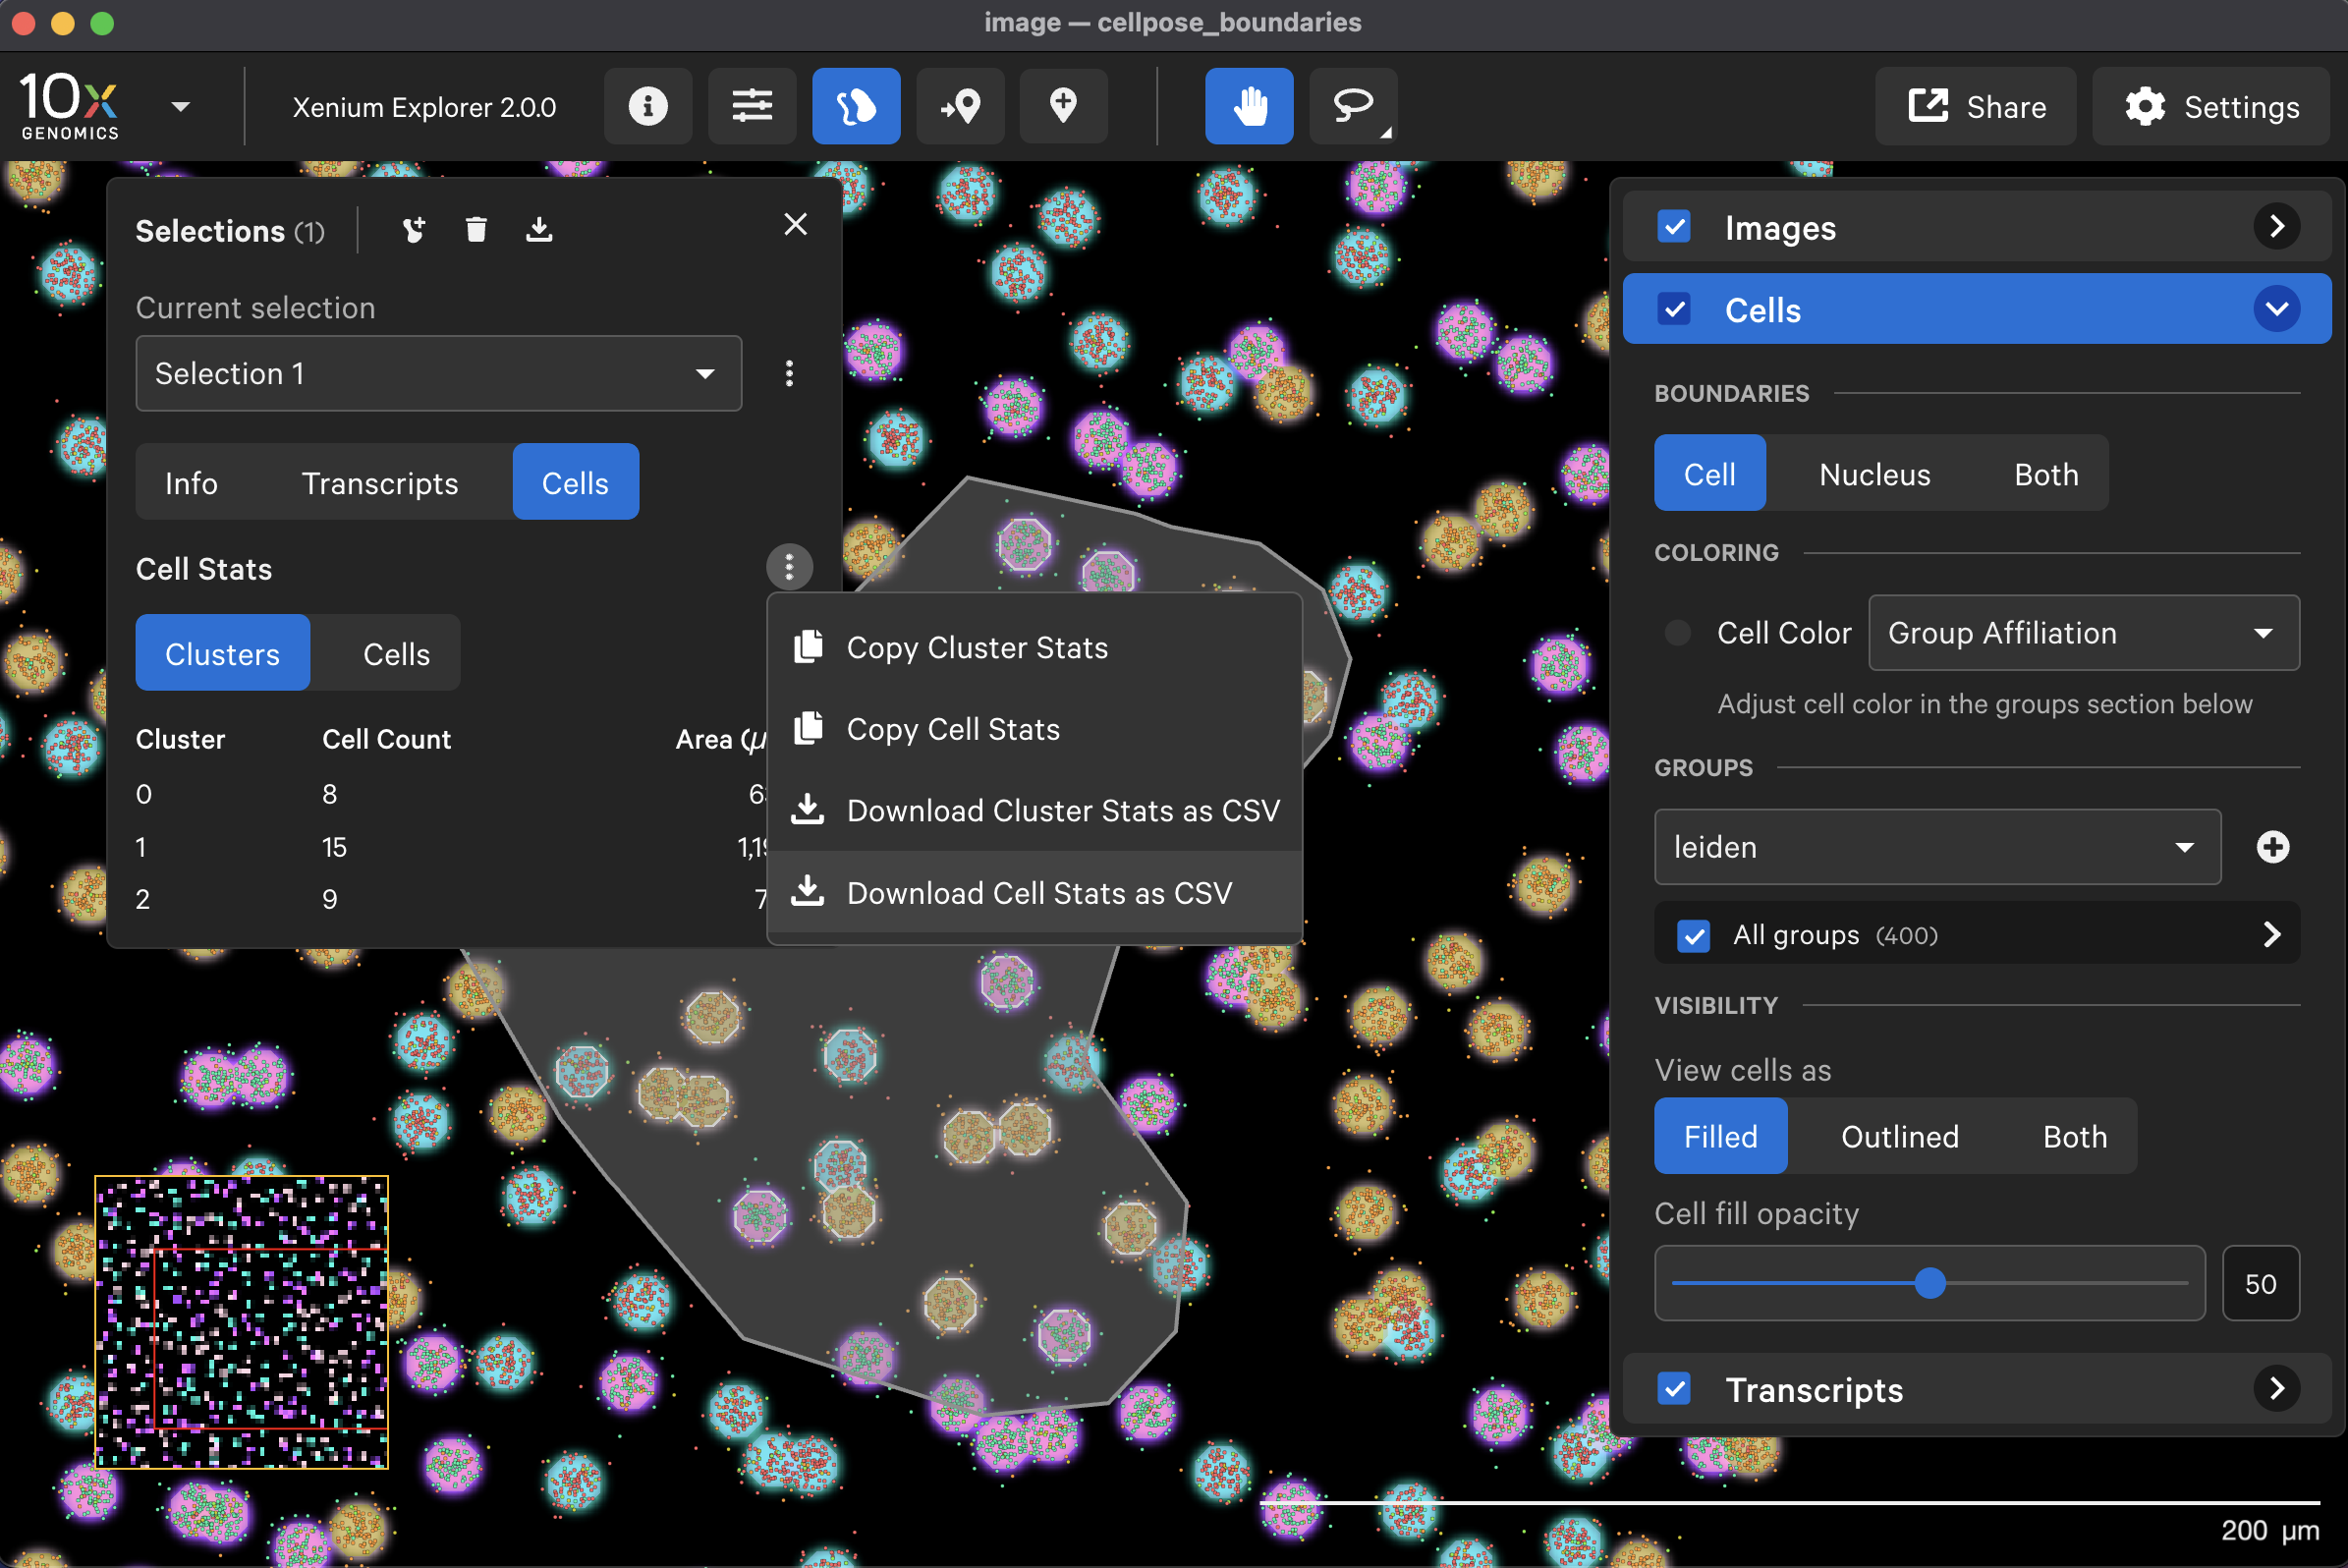Viewport: 2348px width, 1568px height.
Task: Switch to the Transcripts tab
Action: click(x=380, y=483)
